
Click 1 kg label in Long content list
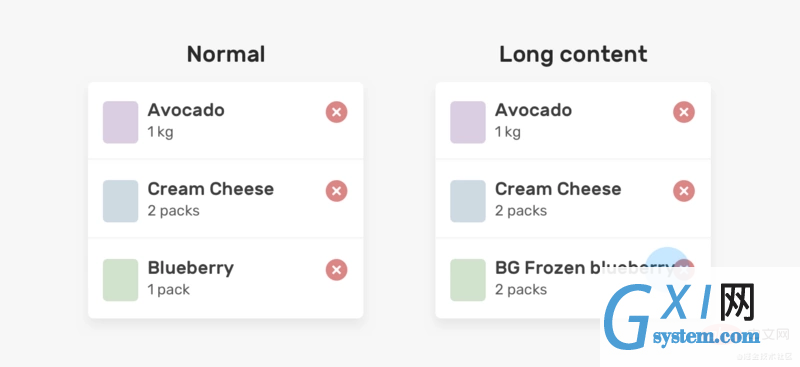click(x=508, y=132)
